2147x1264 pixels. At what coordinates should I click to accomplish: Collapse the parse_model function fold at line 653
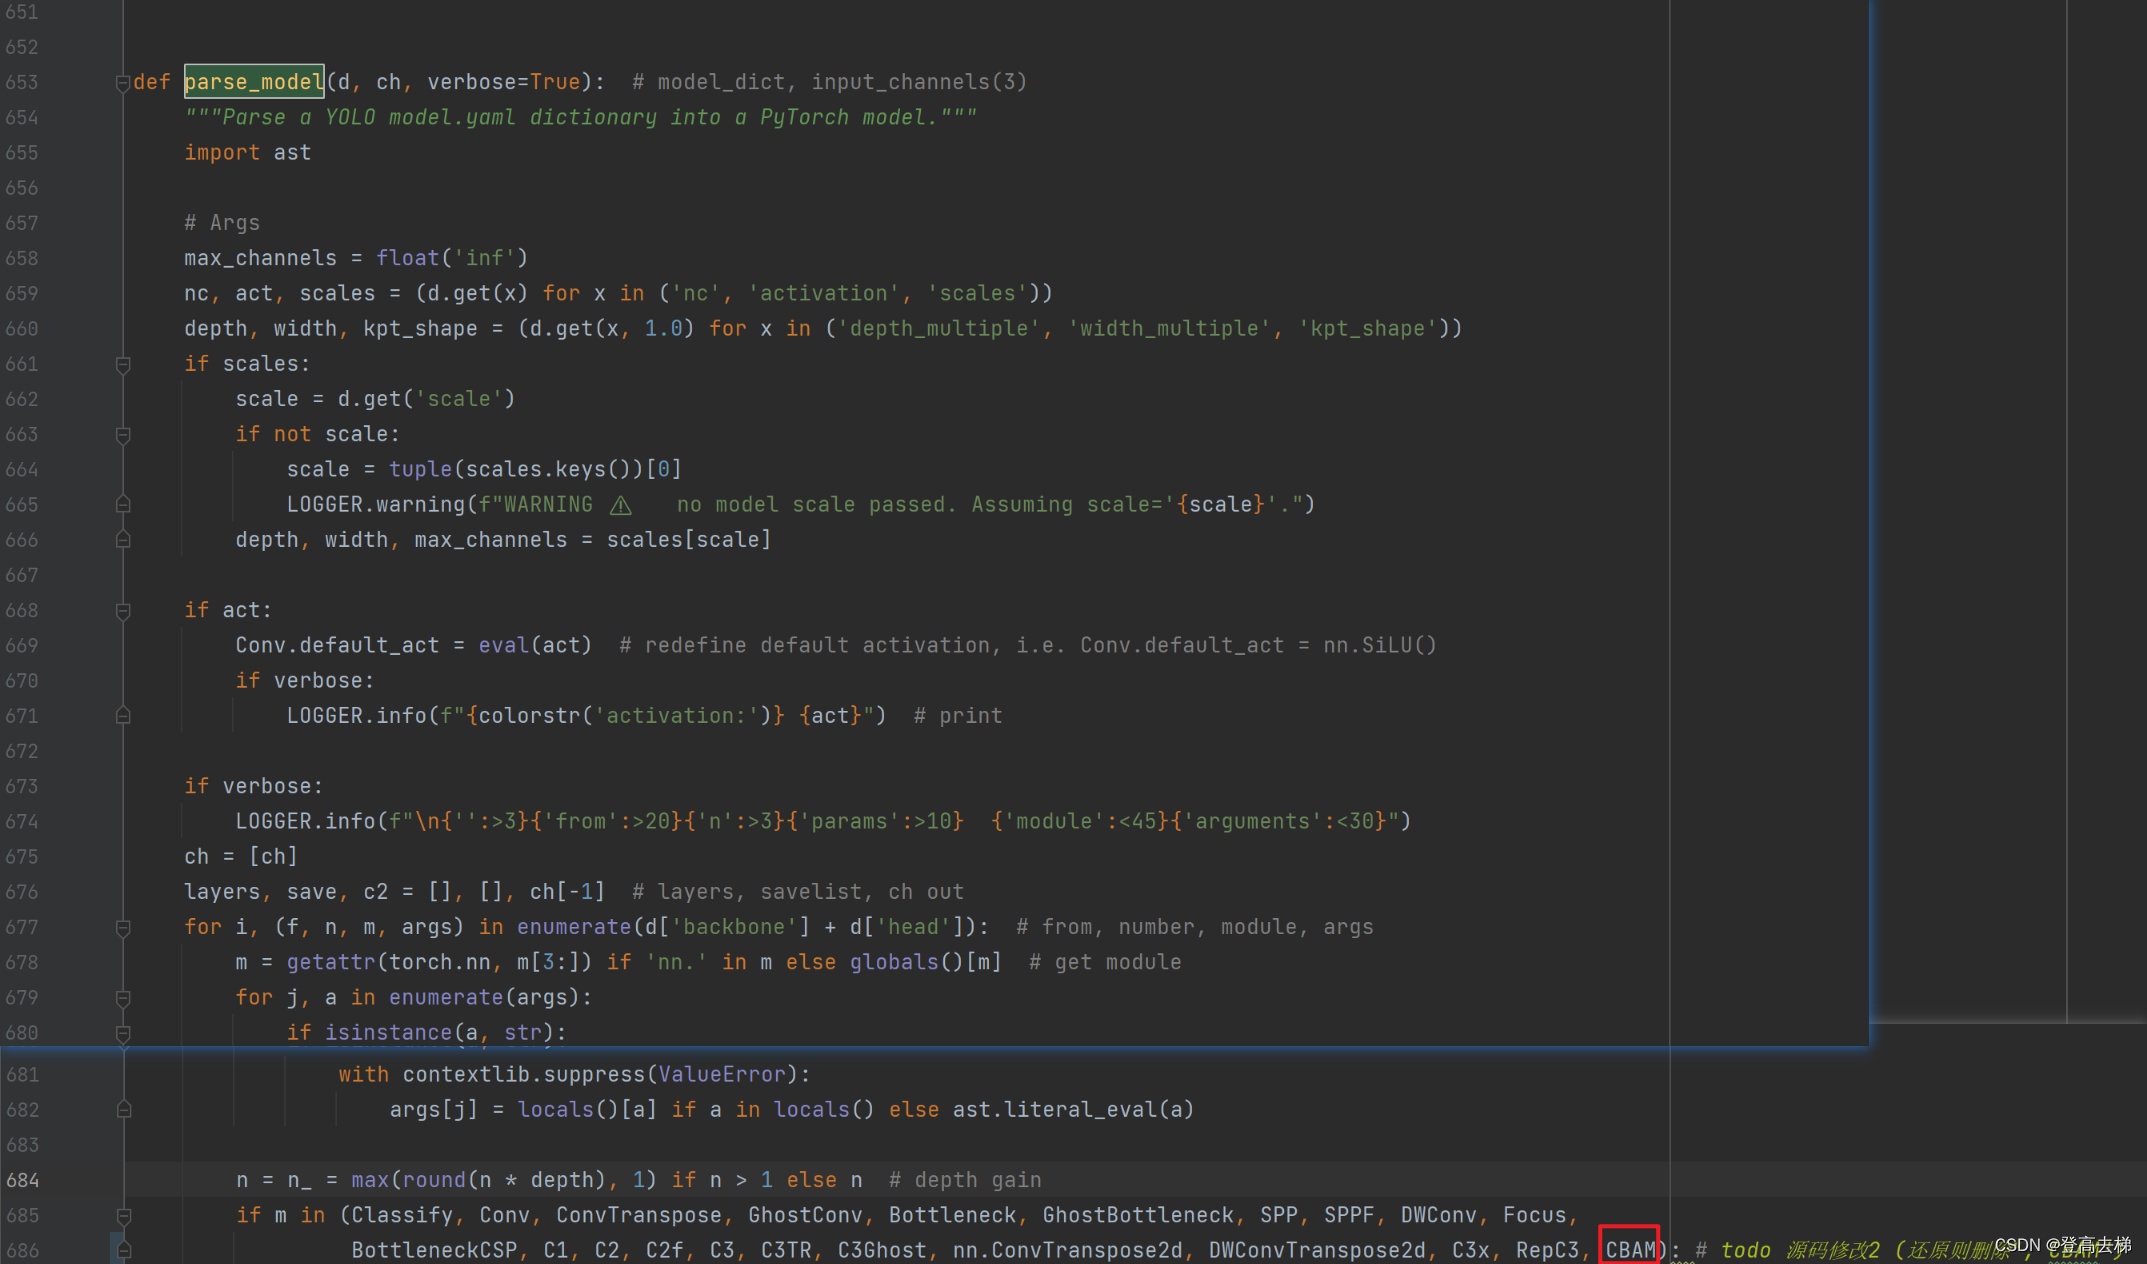(123, 82)
